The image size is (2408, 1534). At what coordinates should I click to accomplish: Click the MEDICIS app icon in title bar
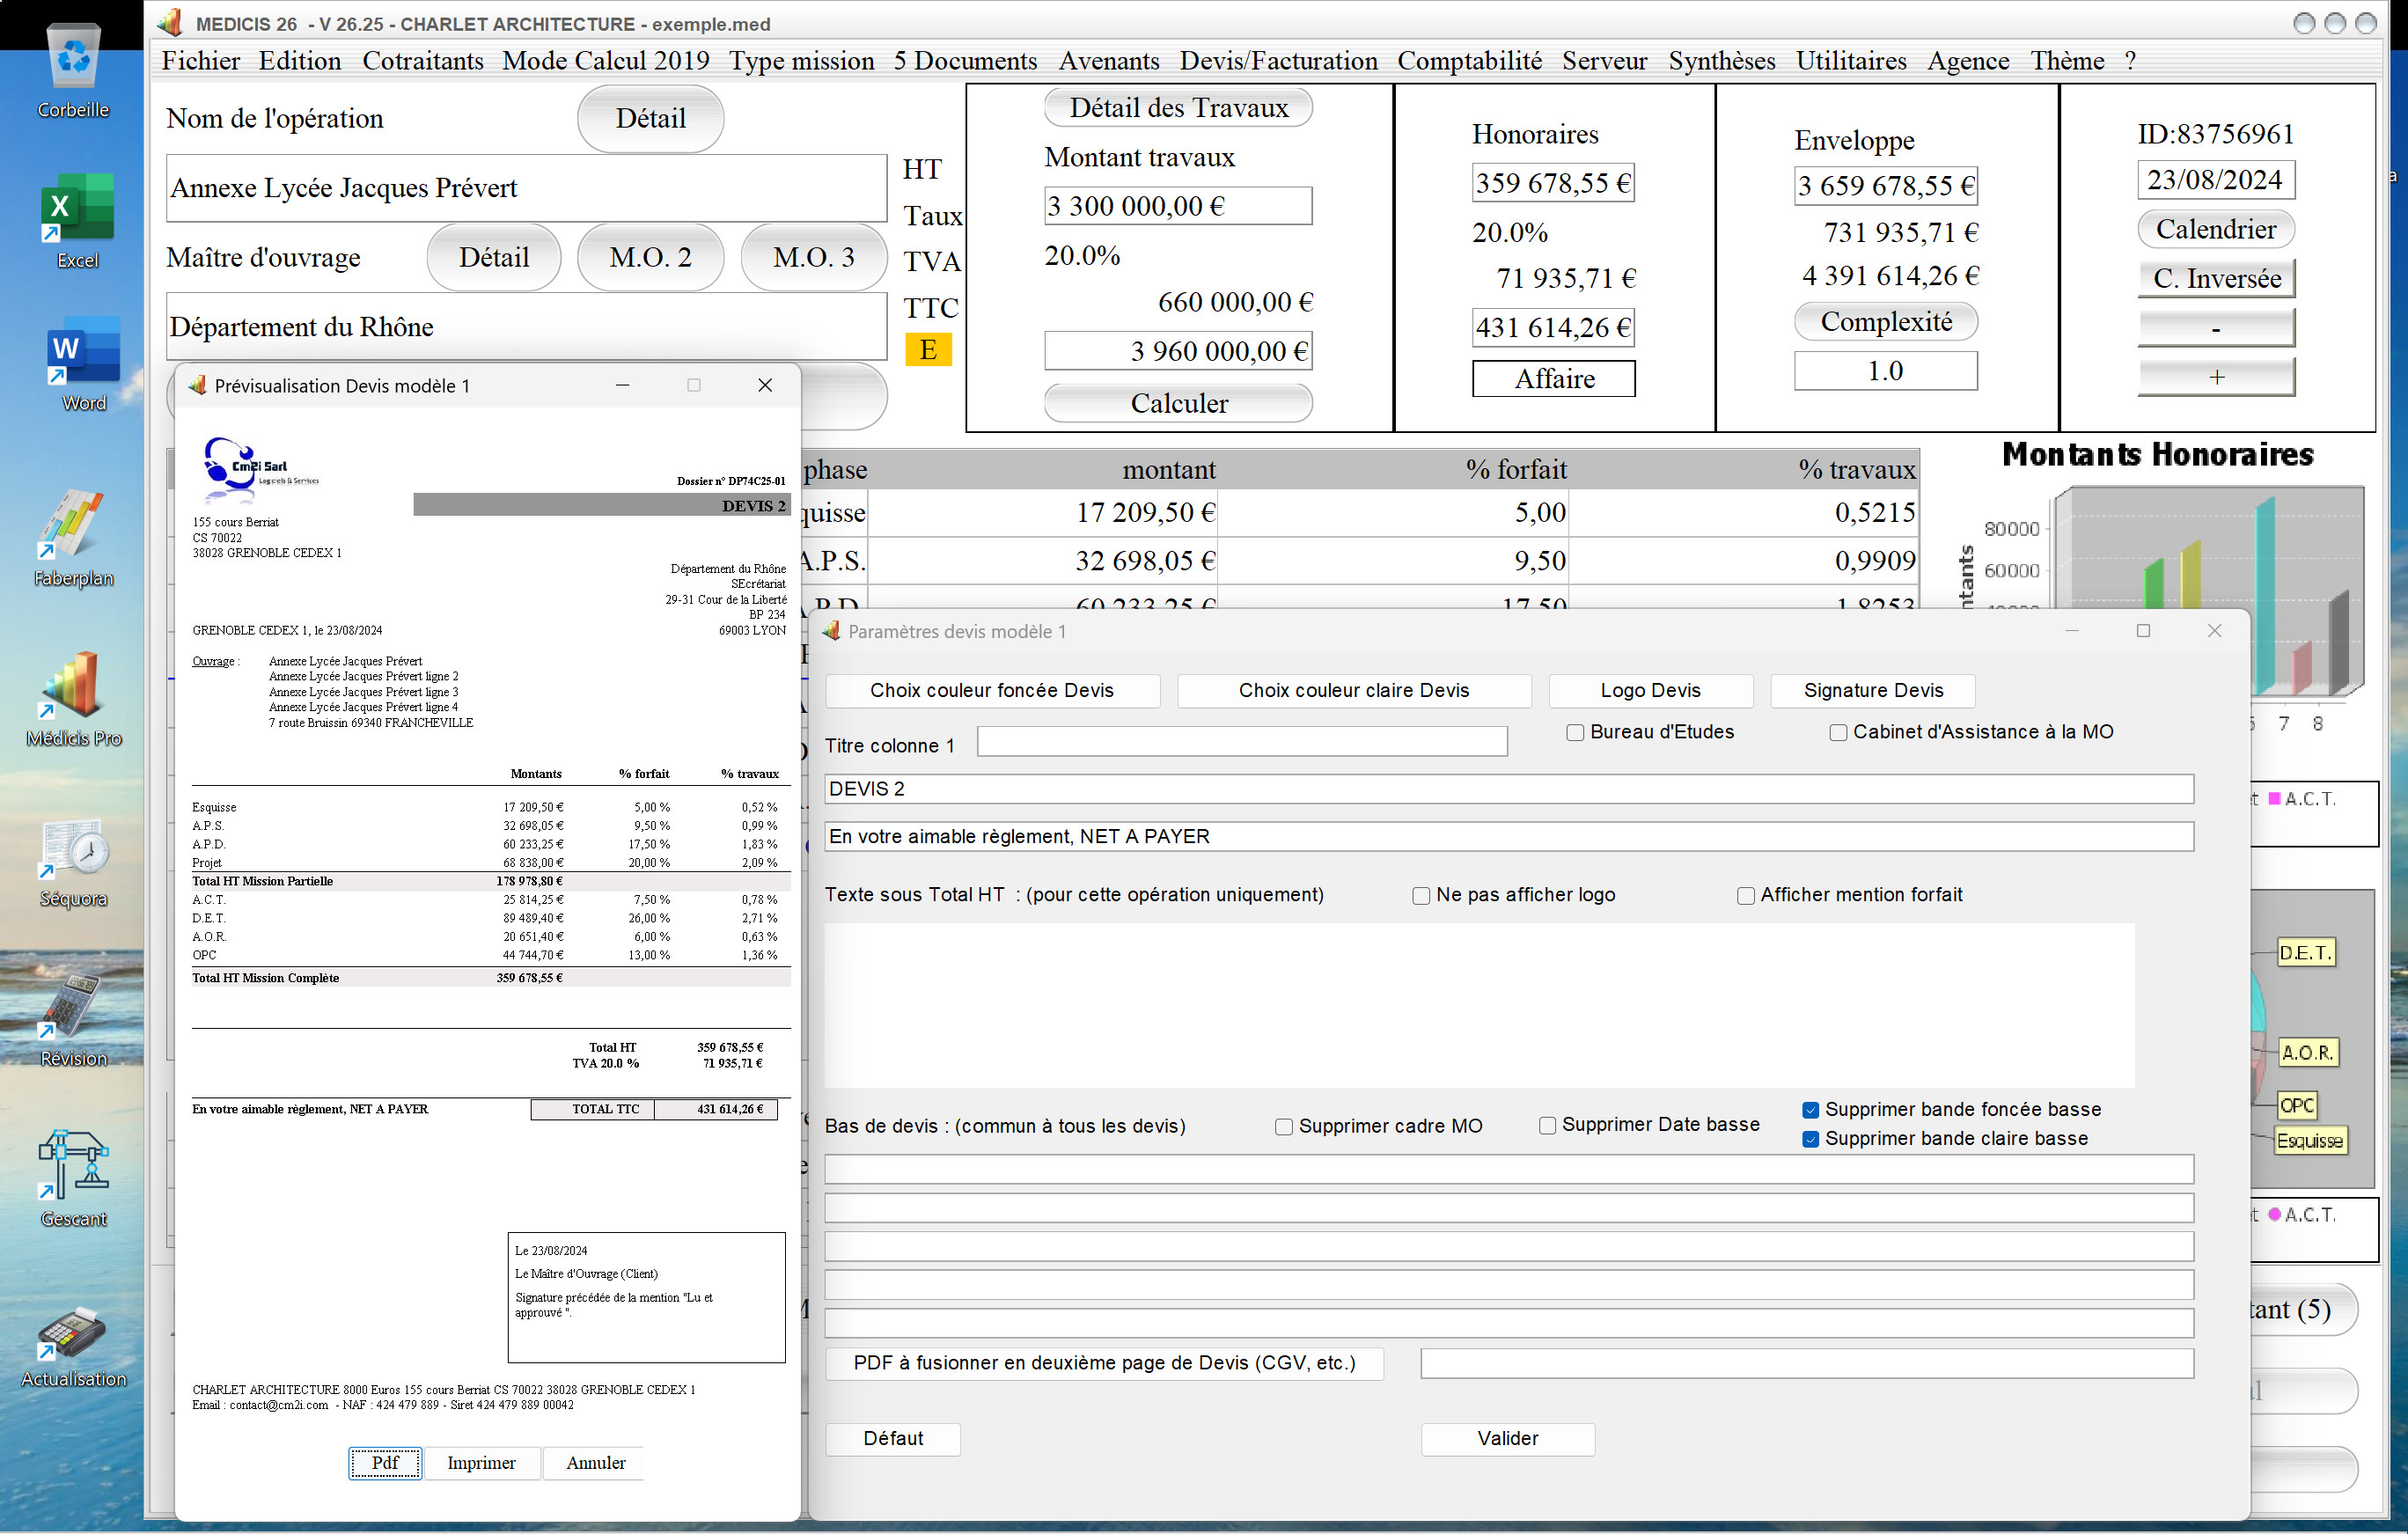click(x=170, y=22)
